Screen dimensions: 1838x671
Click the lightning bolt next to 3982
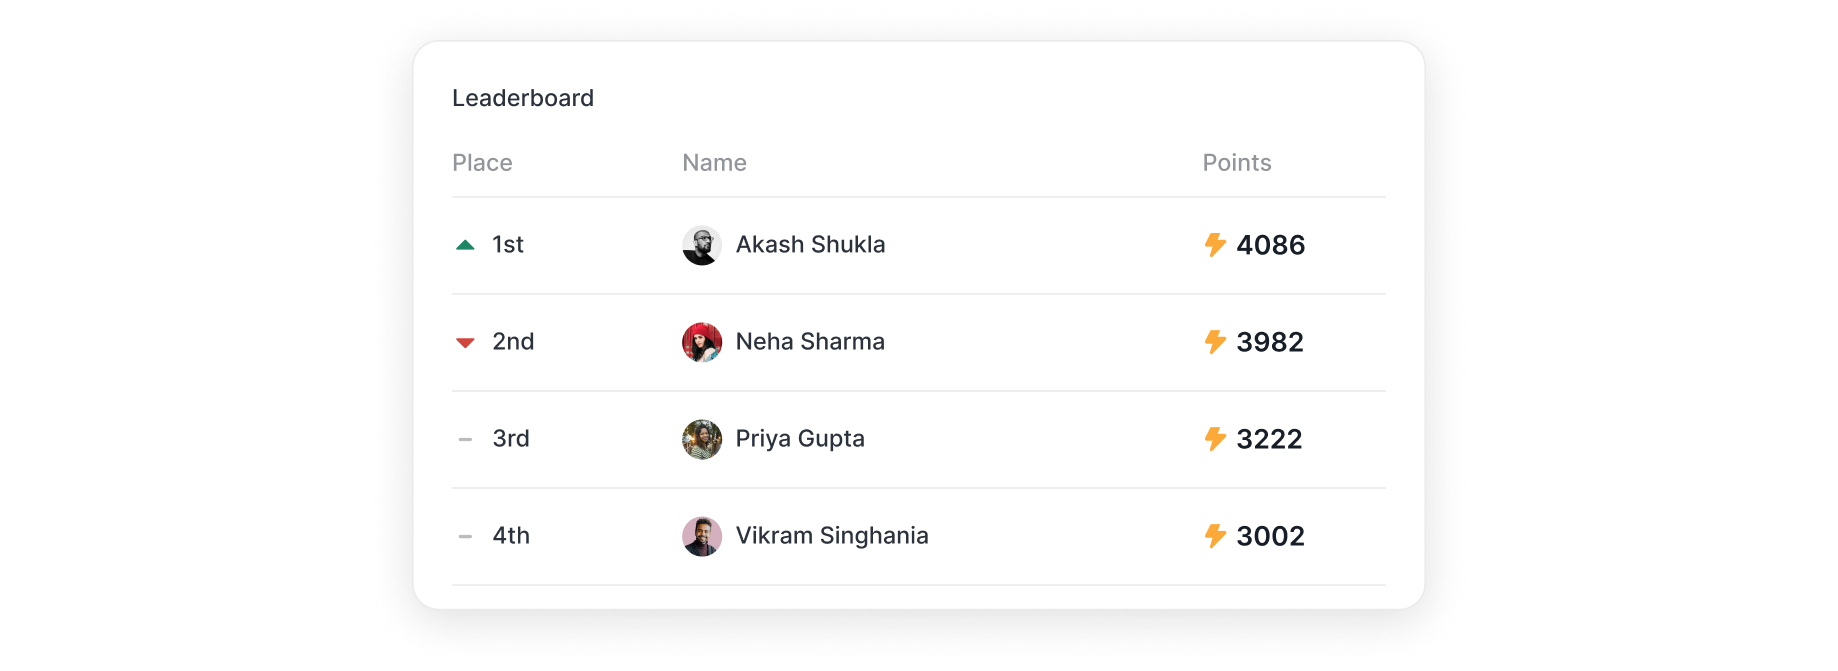[x=1215, y=342]
